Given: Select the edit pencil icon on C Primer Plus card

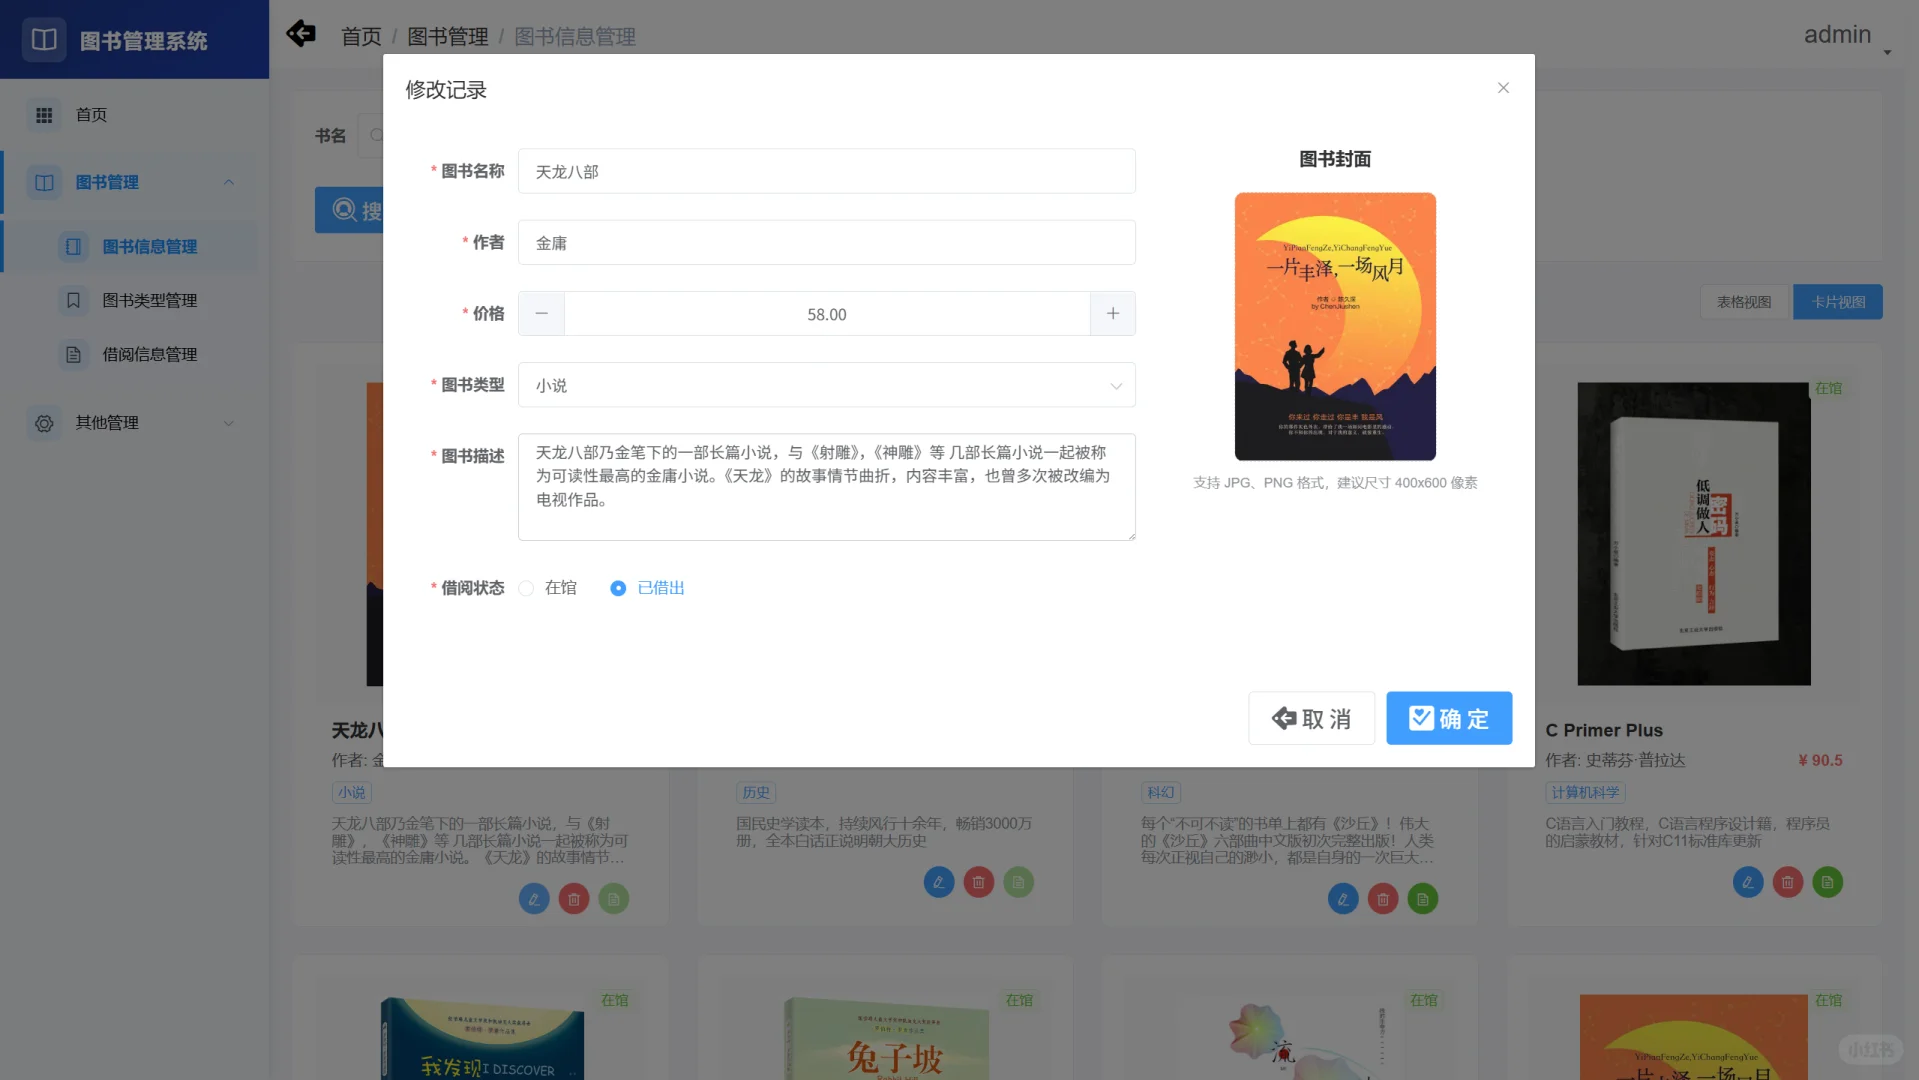Looking at the screenshot, I should point(1747,882).
